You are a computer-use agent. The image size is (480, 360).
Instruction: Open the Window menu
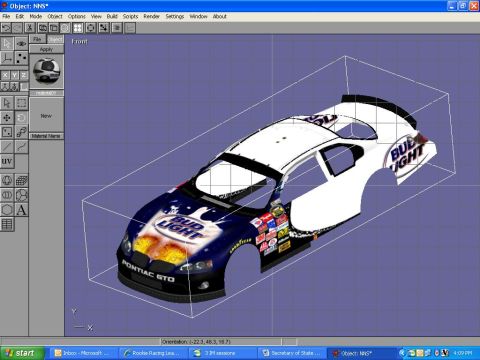click(x=198, y=16)
